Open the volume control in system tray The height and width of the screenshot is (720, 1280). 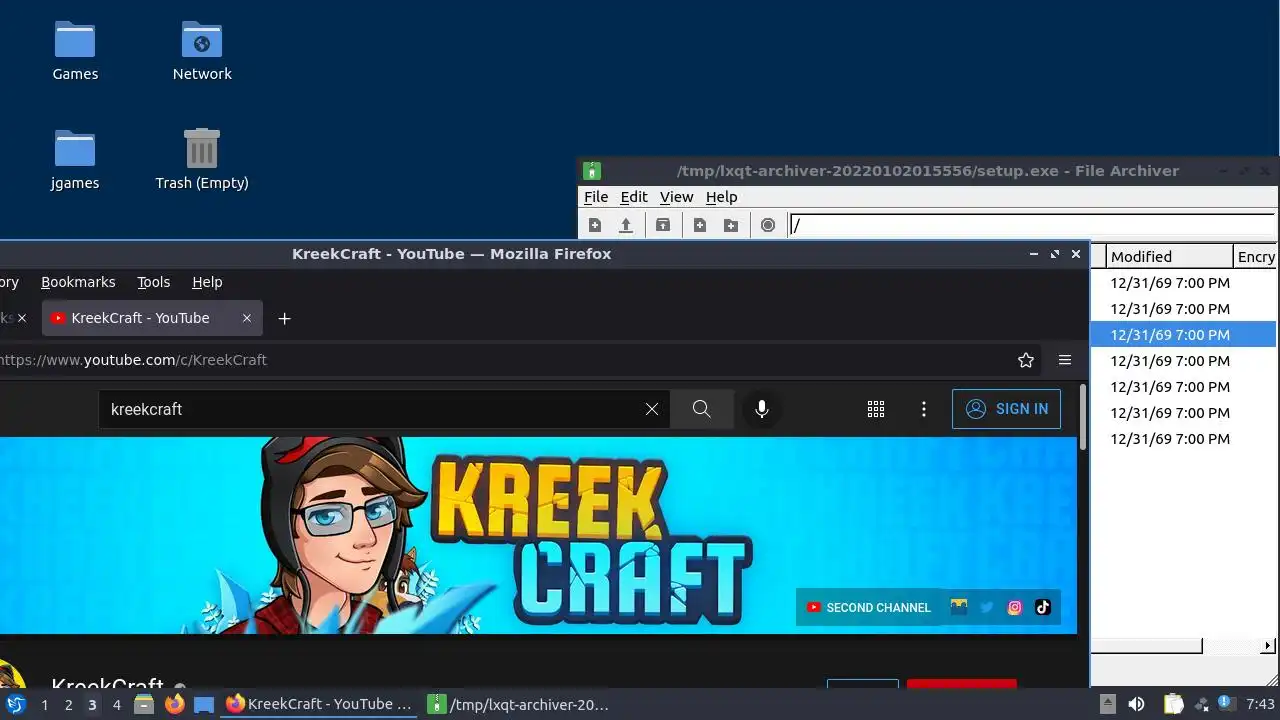tap(1137, 704)
